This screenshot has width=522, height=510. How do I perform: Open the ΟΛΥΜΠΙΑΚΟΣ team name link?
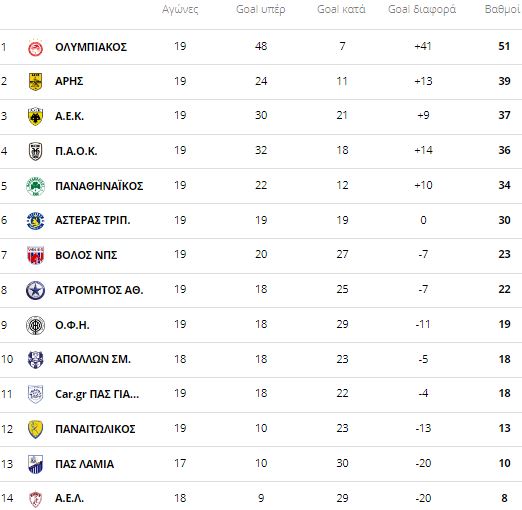pos(91,47)
